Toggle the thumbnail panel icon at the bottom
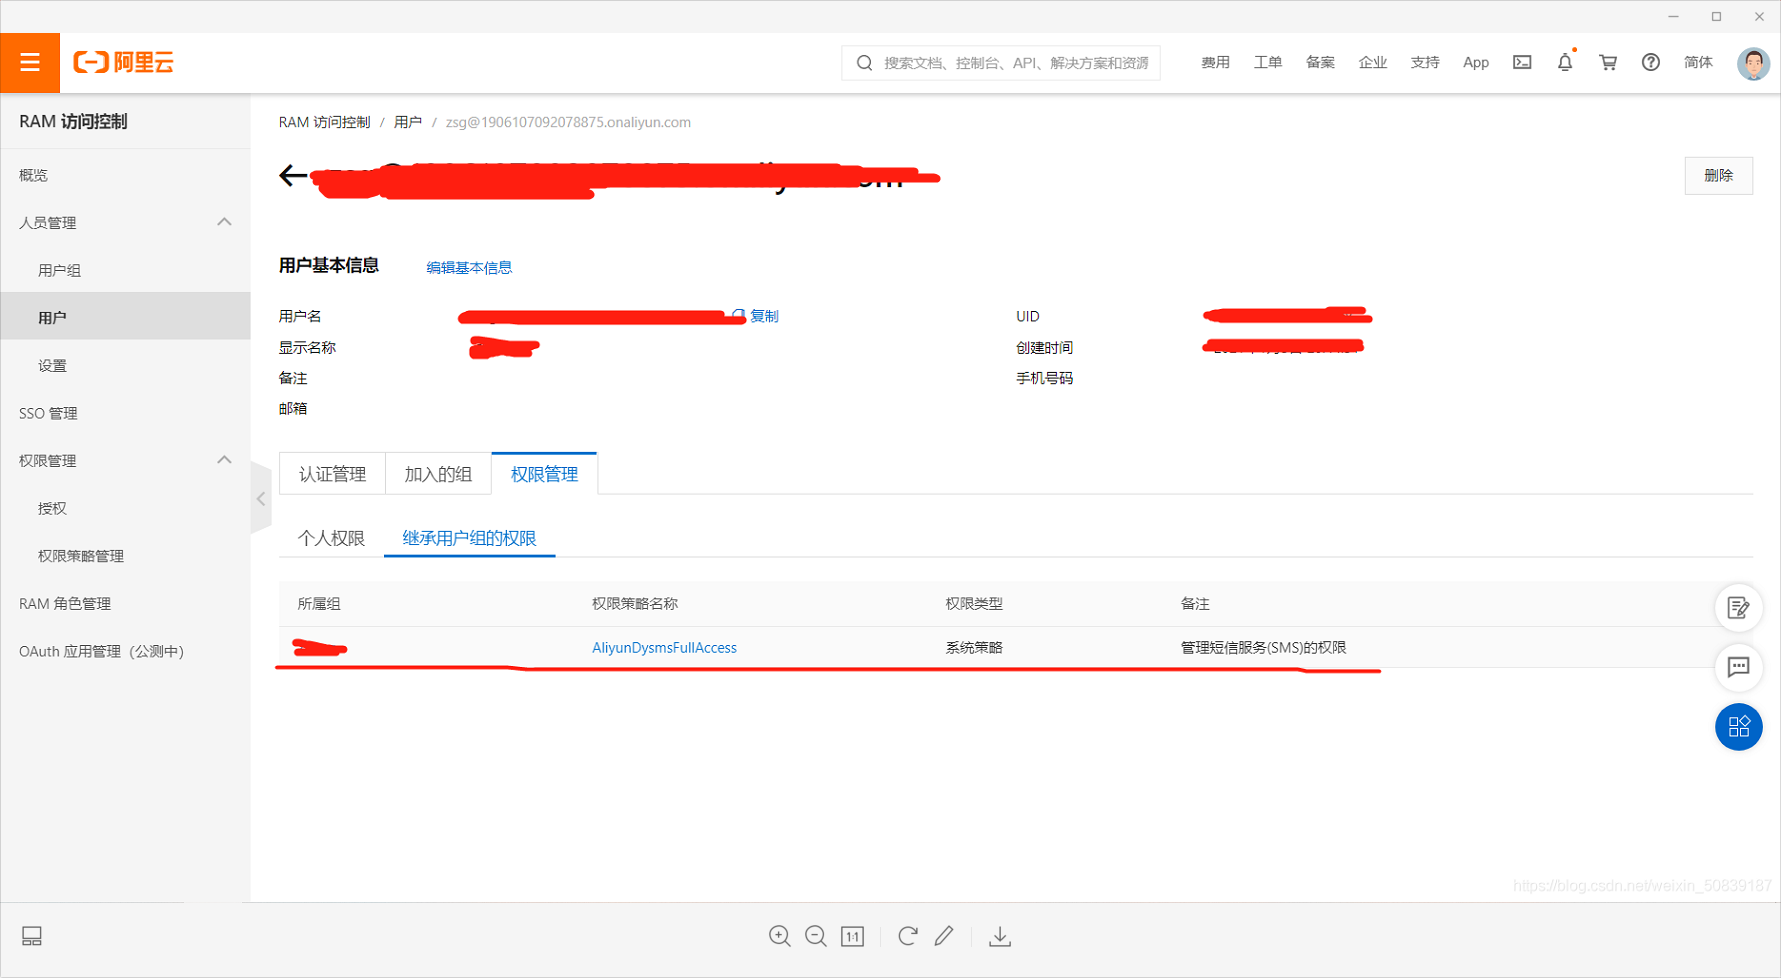 pyautogui.click(x=32, y=936)
